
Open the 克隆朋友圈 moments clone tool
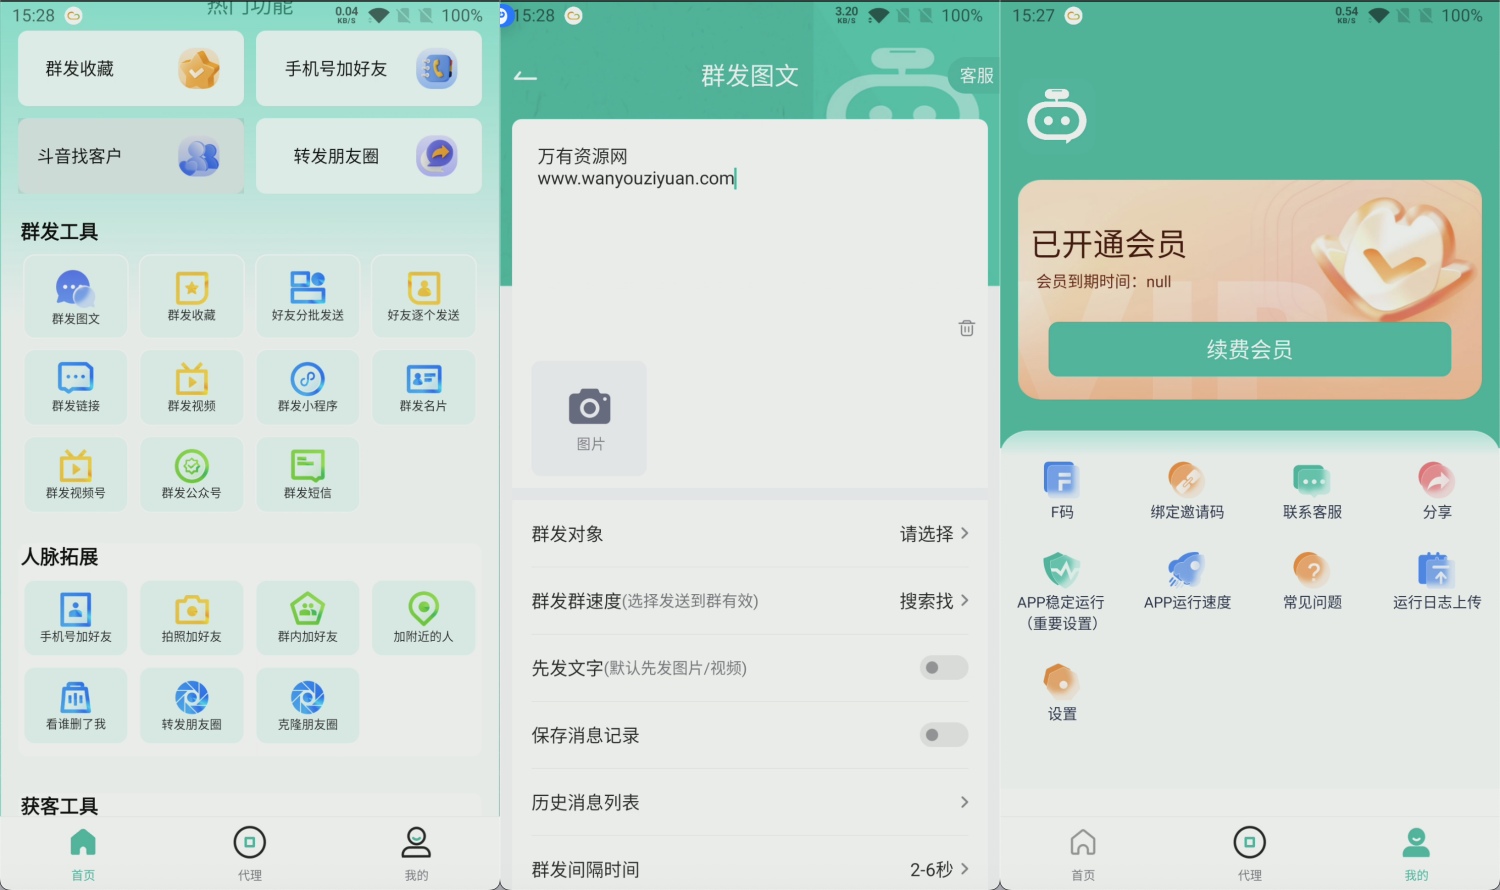tap(307, 704)
